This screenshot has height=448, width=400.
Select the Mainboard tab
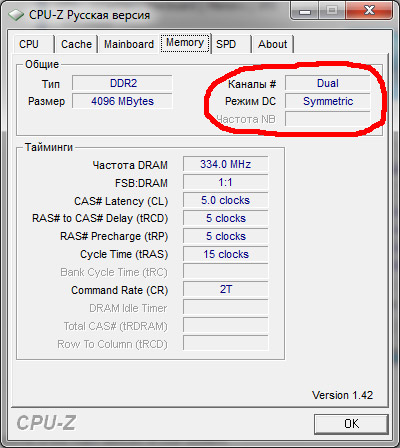pos(129,44)
